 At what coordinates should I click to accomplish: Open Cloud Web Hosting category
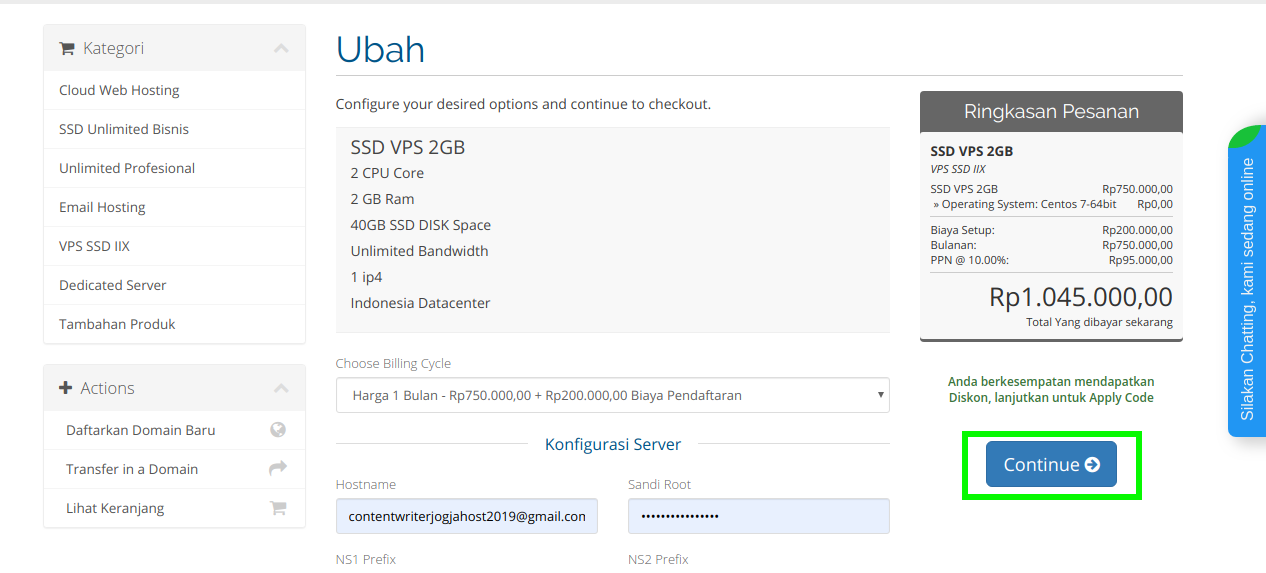(119, 90)
